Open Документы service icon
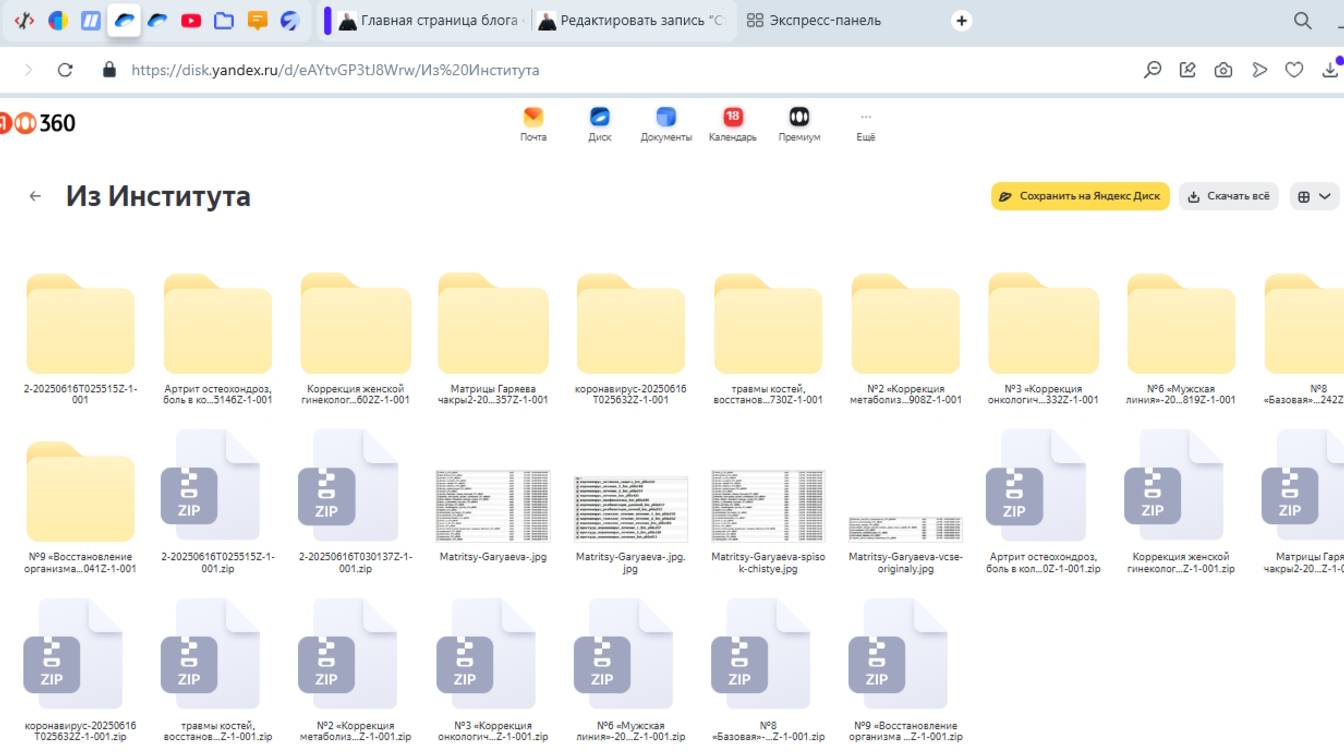The width and height of the screenshot is (1344, 755). pyautogui.click(x=666, y=125)
